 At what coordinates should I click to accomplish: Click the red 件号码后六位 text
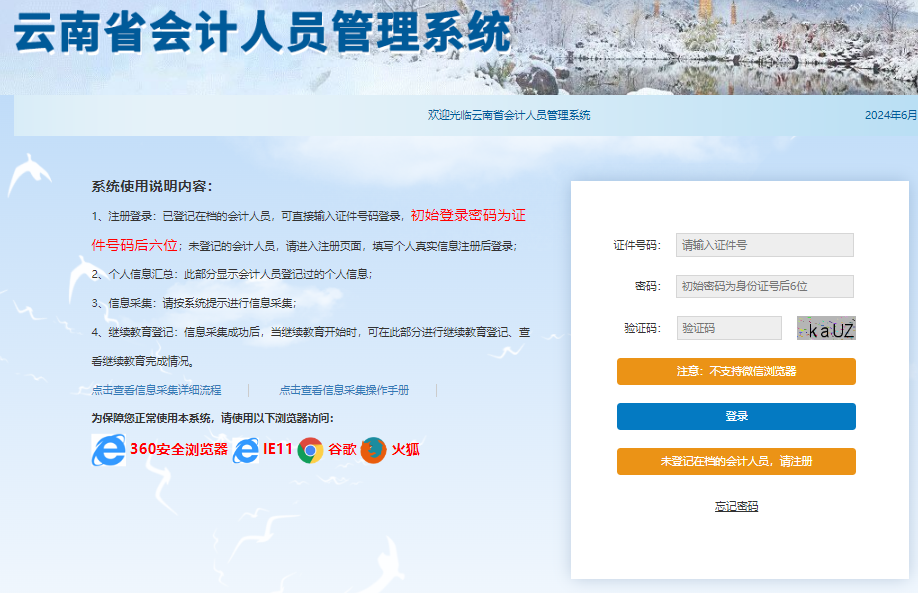[x=134, y=245]
